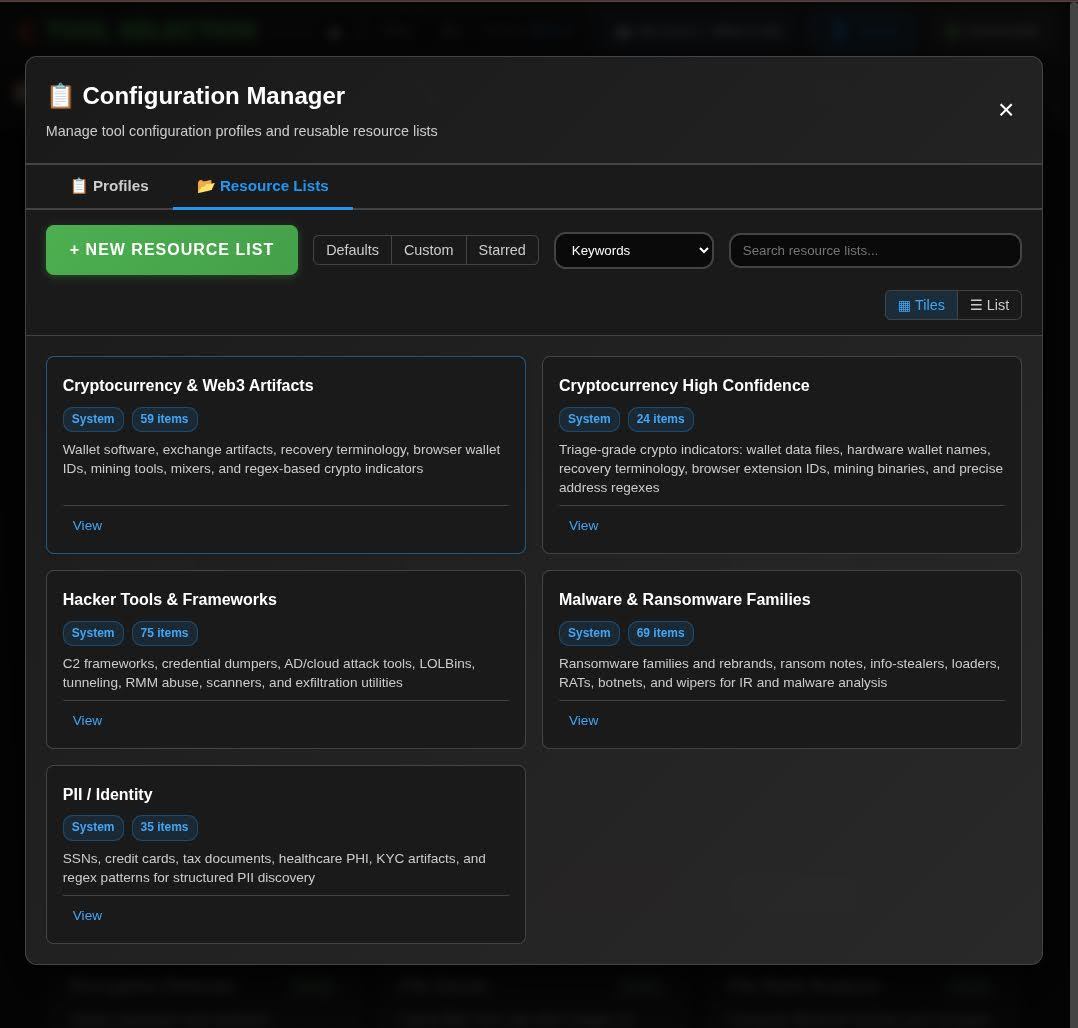This screenshot has width=1078, height=1028.
Task: Click System badge on Cryptocurrency & Web3 card
Action: [93, 419]
